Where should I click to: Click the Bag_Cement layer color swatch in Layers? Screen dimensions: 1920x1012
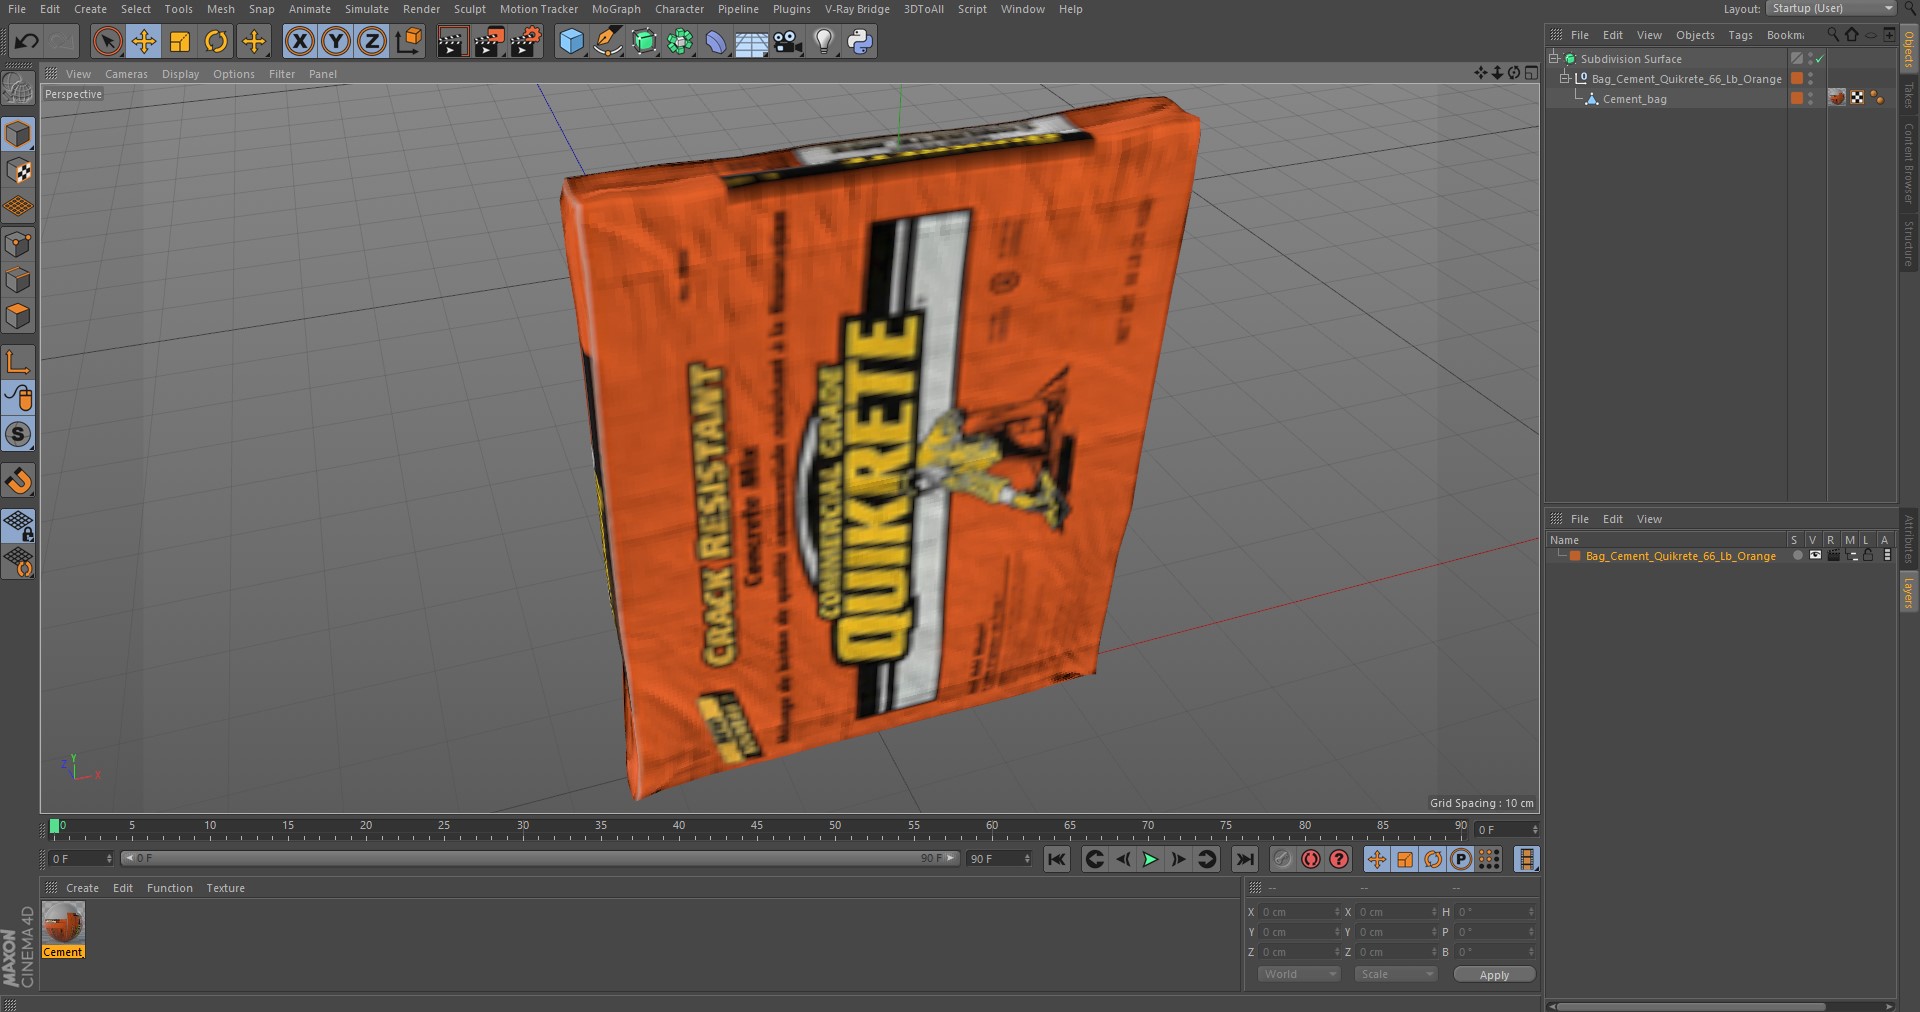(1575, 556)
